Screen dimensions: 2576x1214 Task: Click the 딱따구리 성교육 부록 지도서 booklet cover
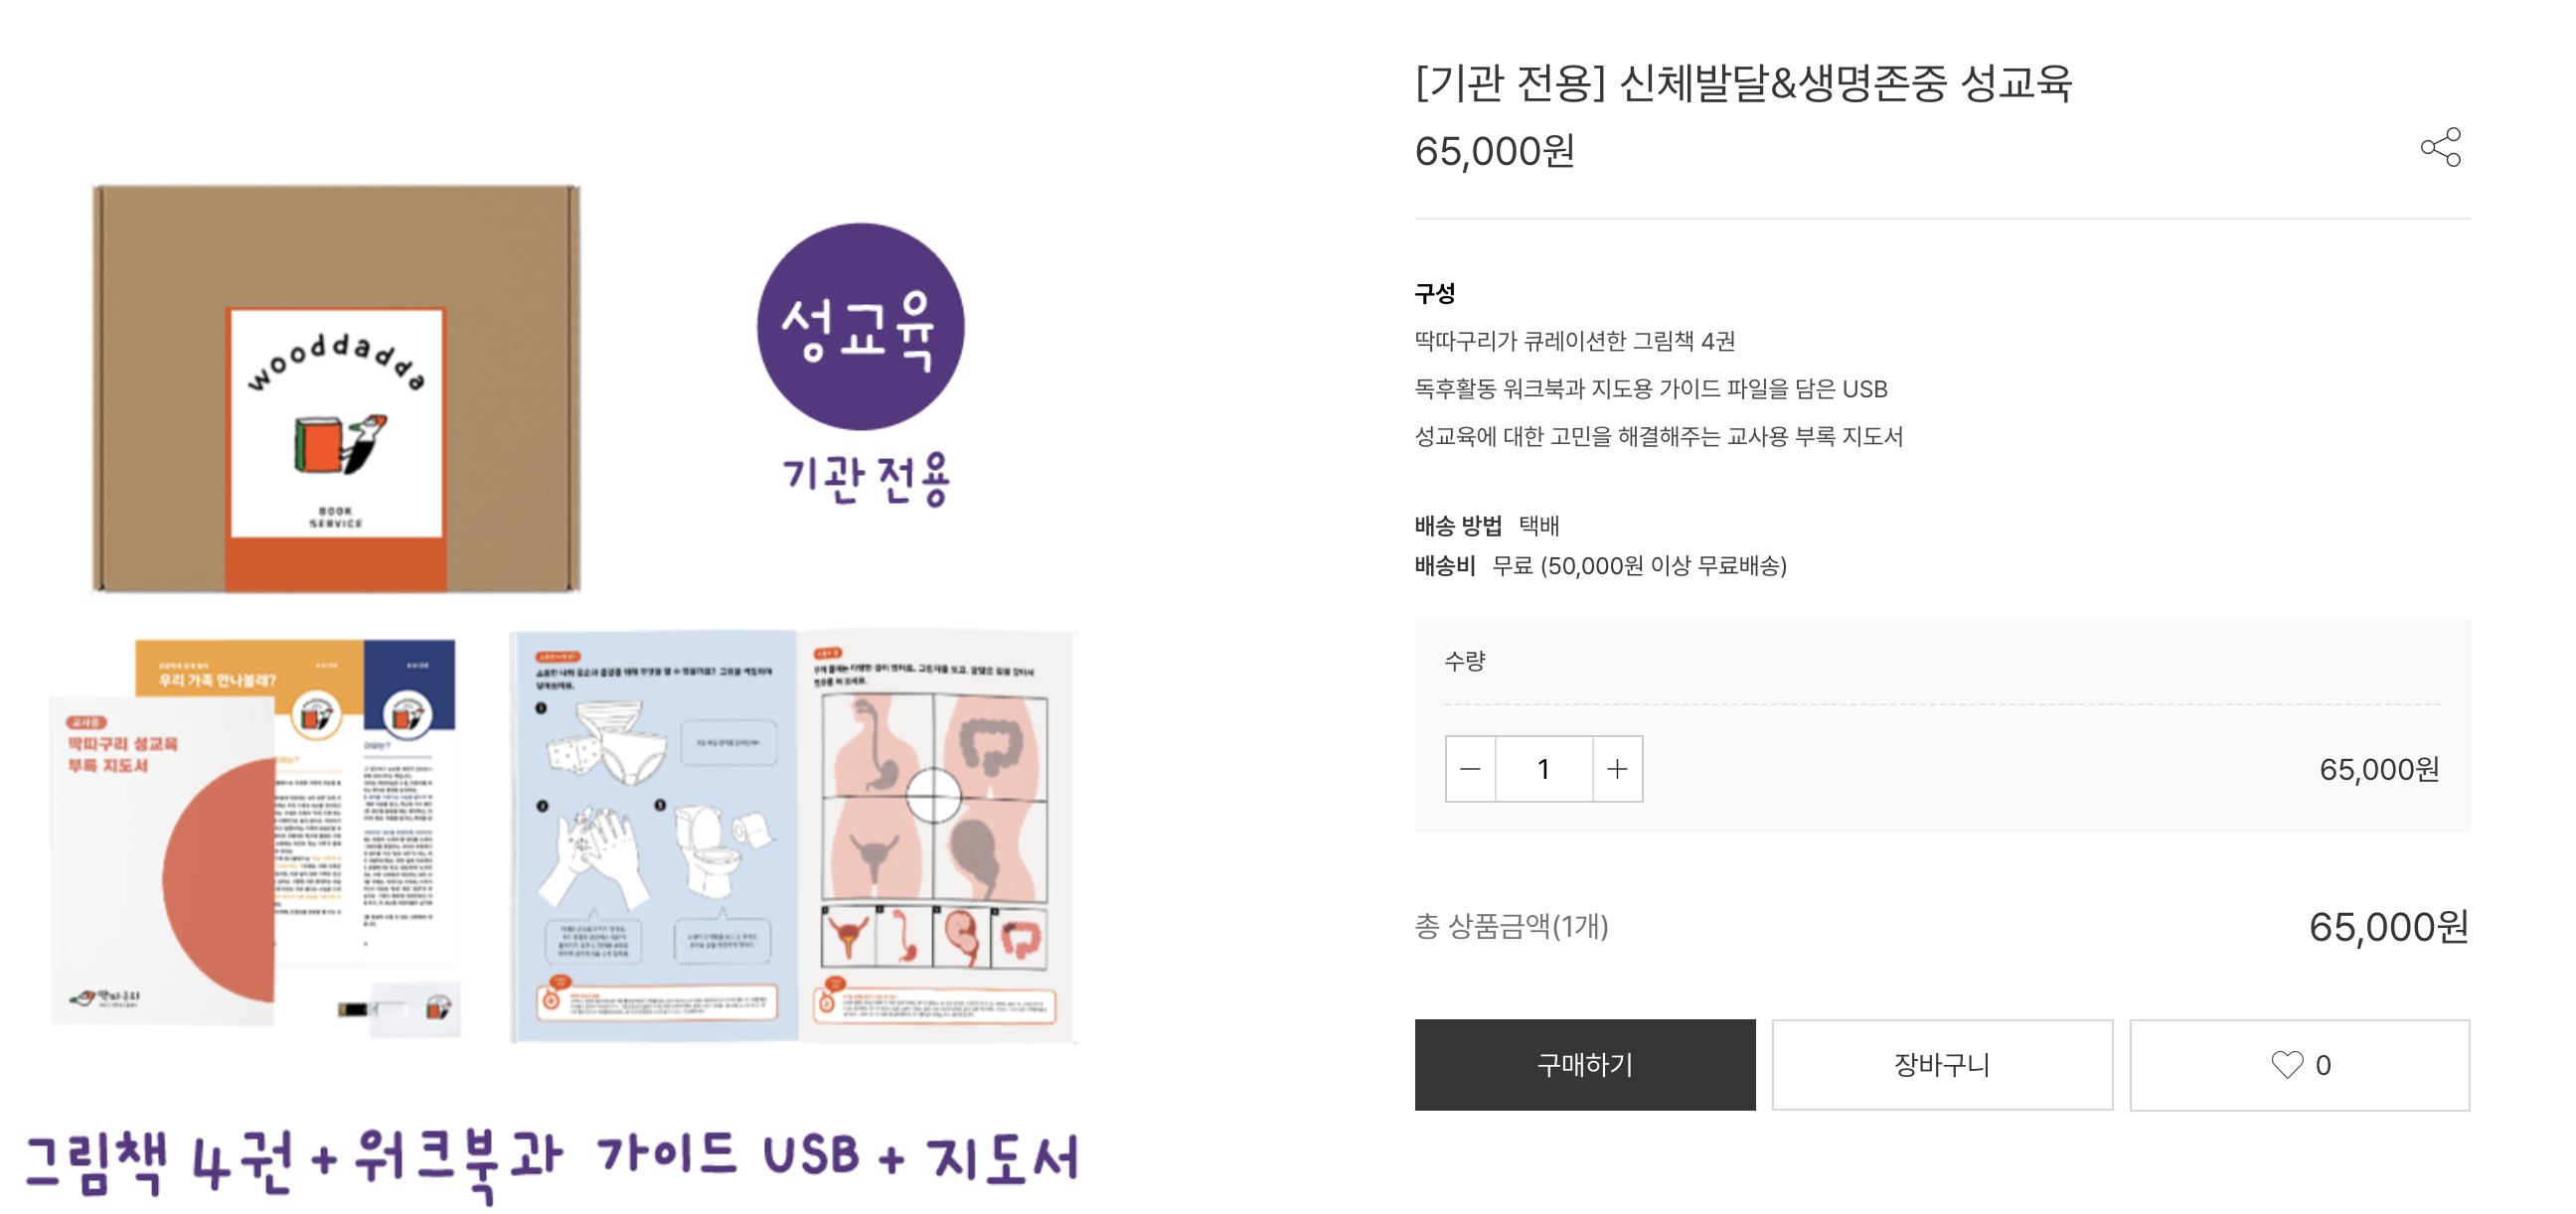click(162, 860)
